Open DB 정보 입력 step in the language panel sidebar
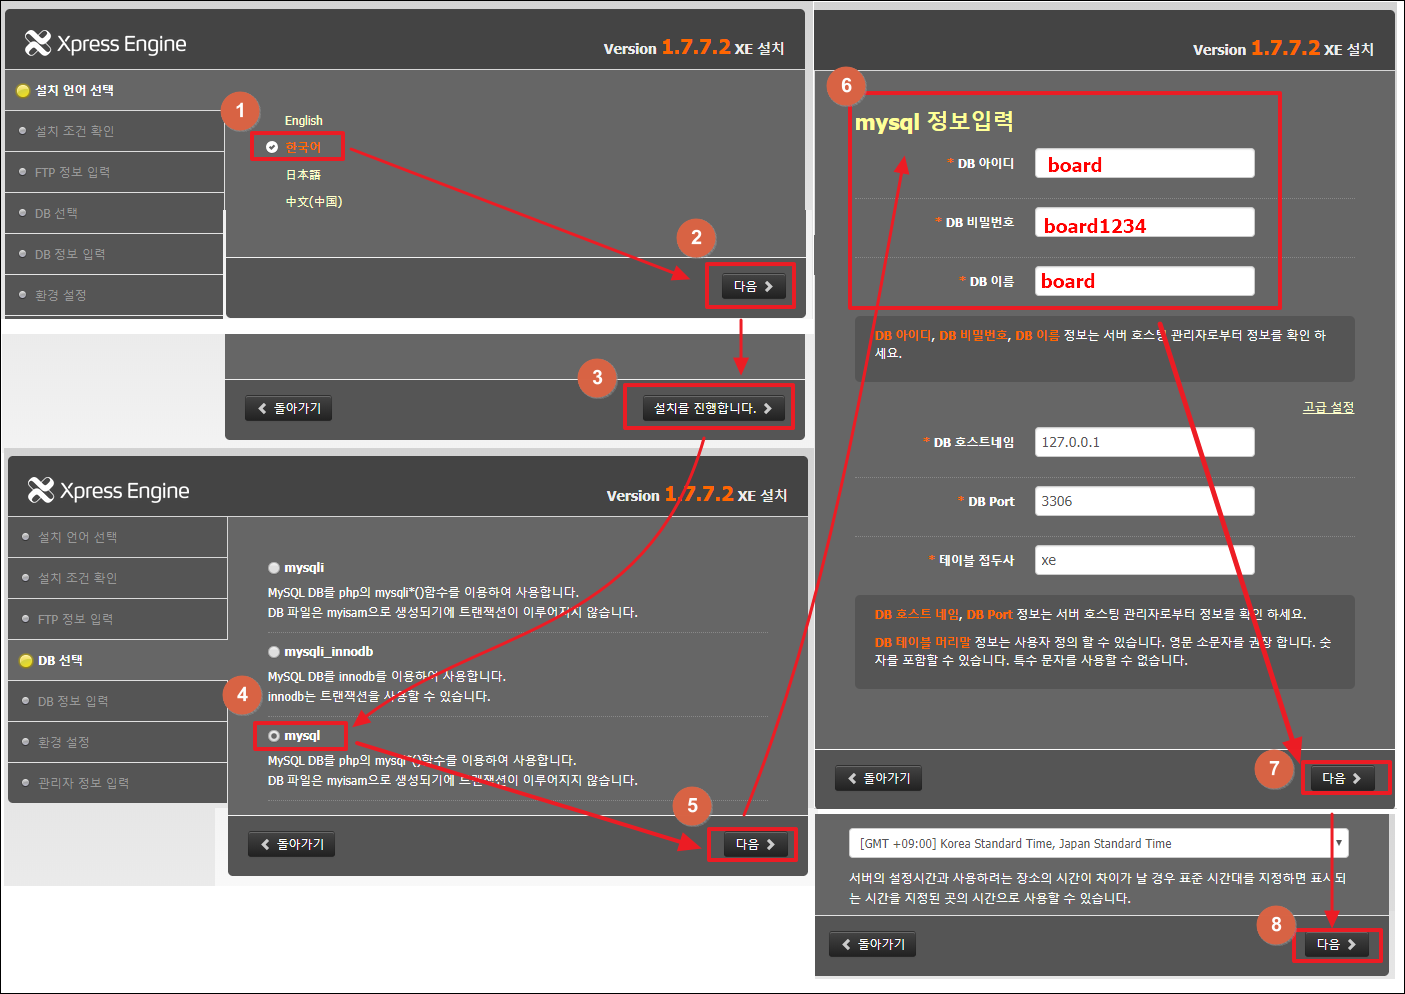Image resolution: width=1405 pixels, height=994 pixels. pyautogui.click(x=114, y=254)
